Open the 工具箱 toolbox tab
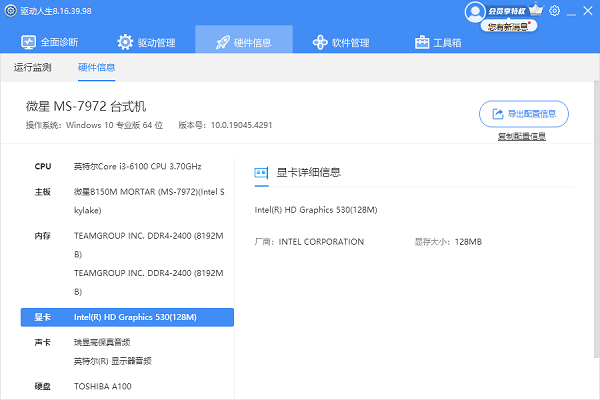 point(438,42)
